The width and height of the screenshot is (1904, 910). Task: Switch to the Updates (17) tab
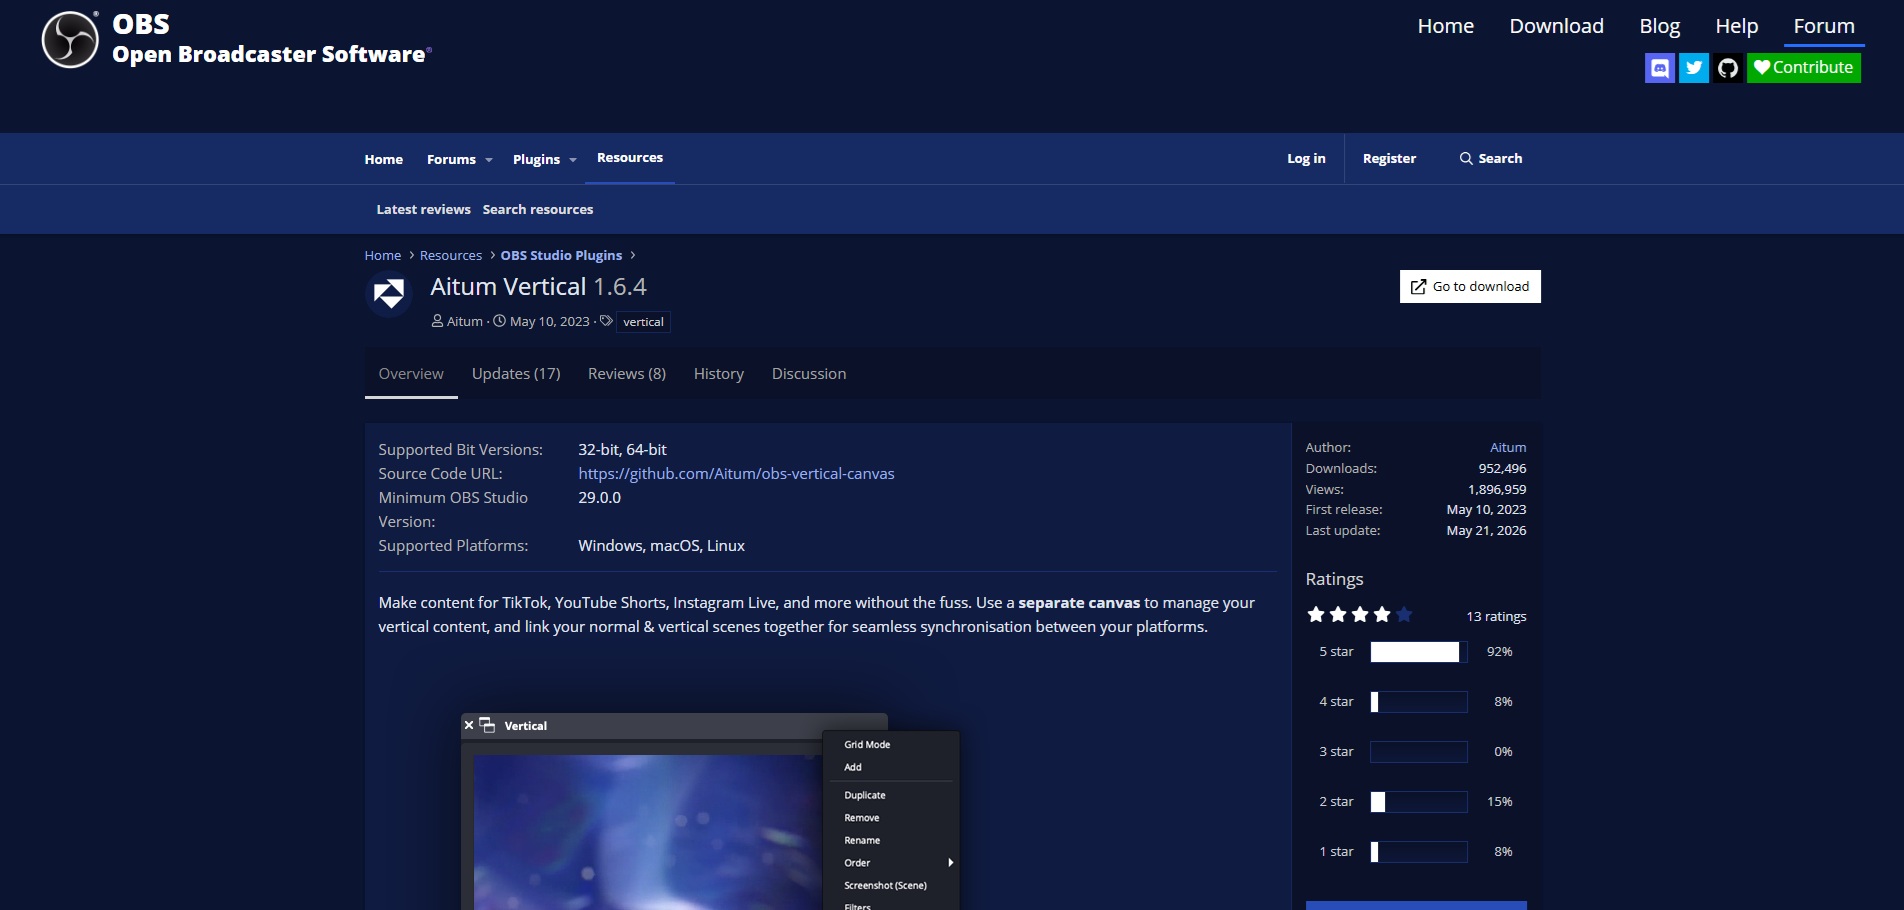point(516,373)
